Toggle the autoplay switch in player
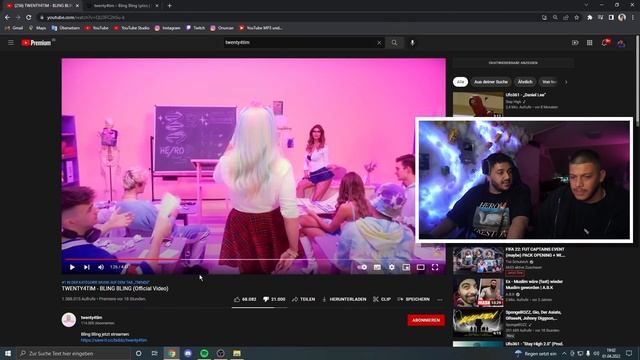 [363, 267]
